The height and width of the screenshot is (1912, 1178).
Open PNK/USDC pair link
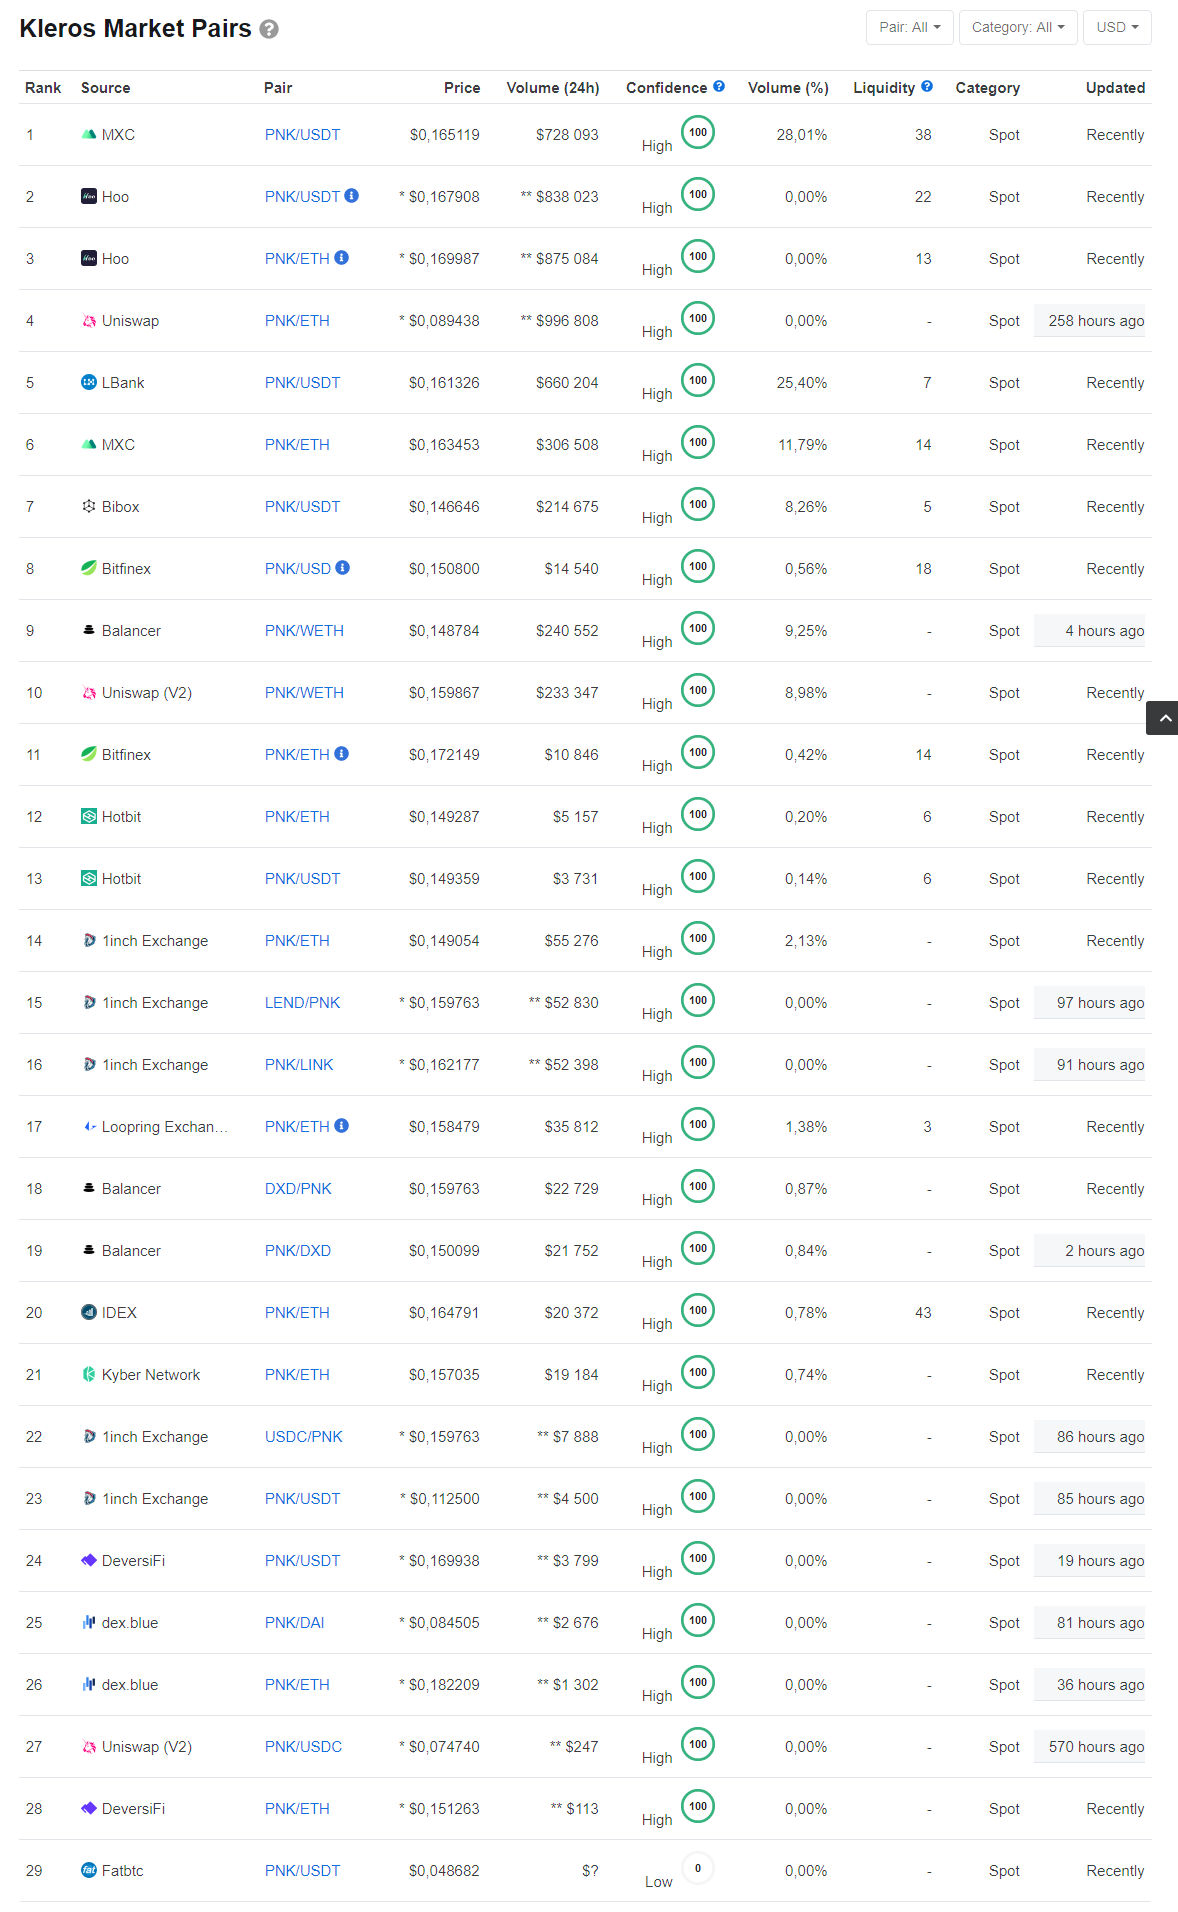303,1747
